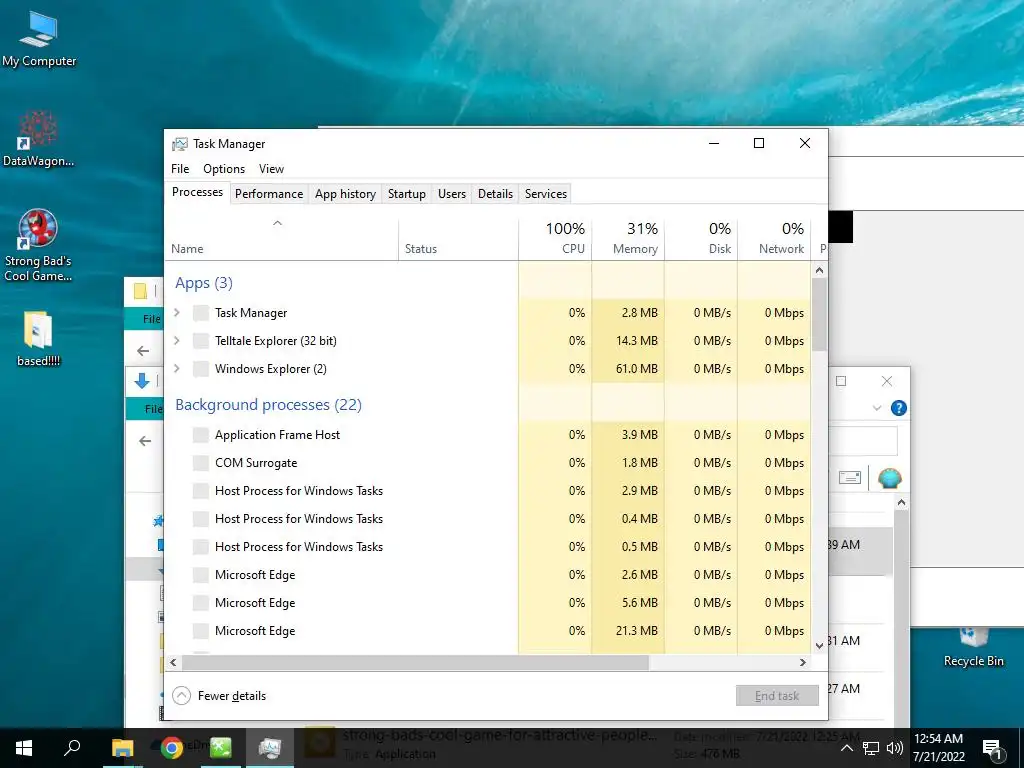Select the Background processes (22) group header
This screenshot has width=1024, height=768.
point(268,405)
